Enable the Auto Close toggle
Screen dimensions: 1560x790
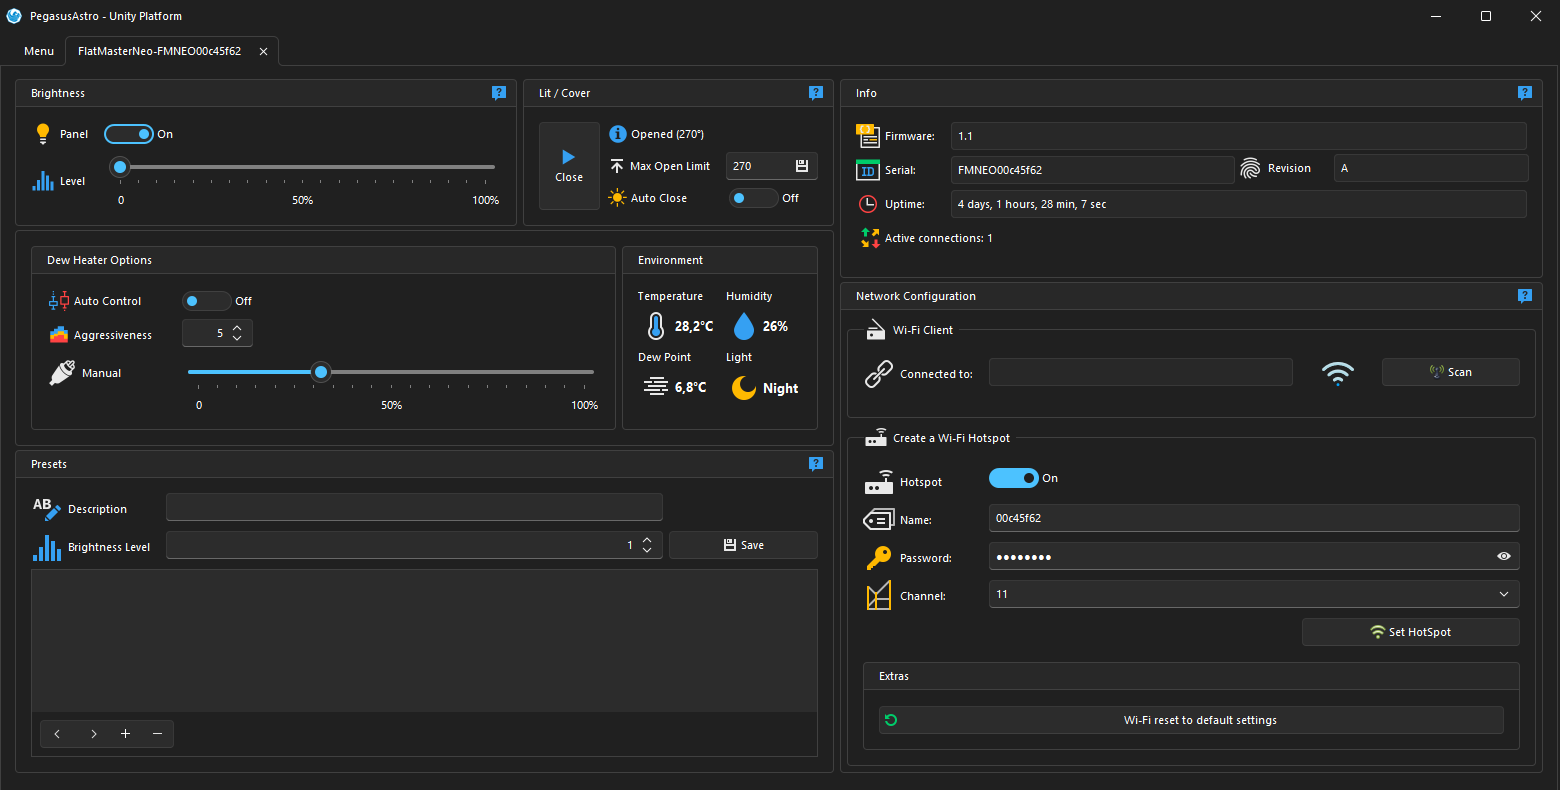coord(753,198)
